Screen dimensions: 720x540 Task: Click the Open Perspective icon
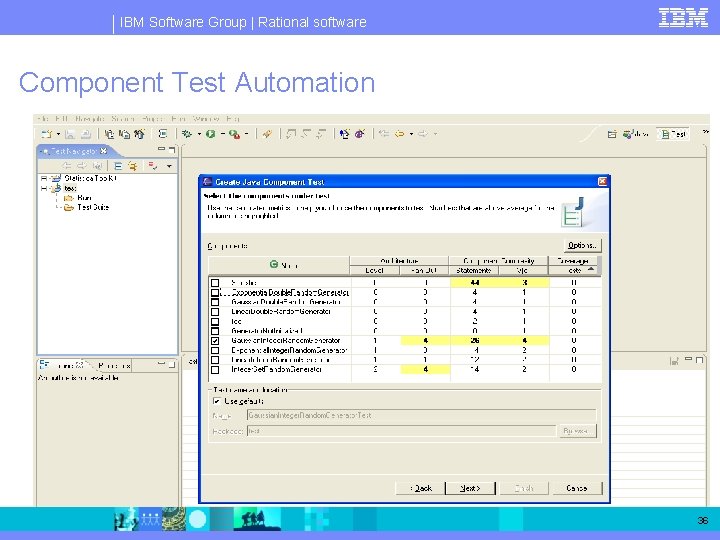click(612, 134)
